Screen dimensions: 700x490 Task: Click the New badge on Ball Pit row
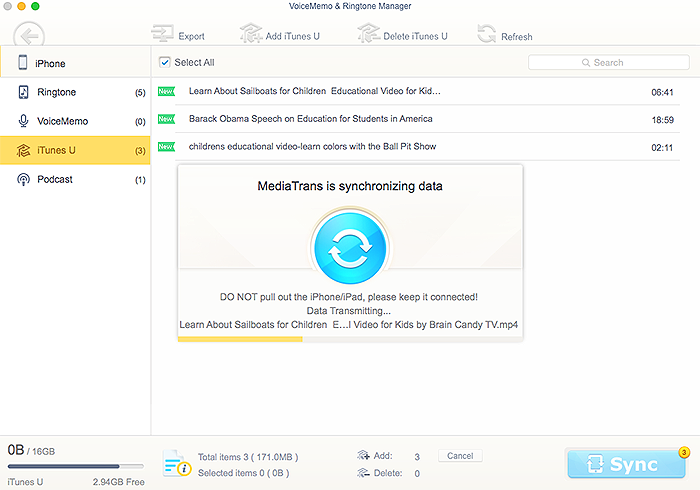pos(166,147)
